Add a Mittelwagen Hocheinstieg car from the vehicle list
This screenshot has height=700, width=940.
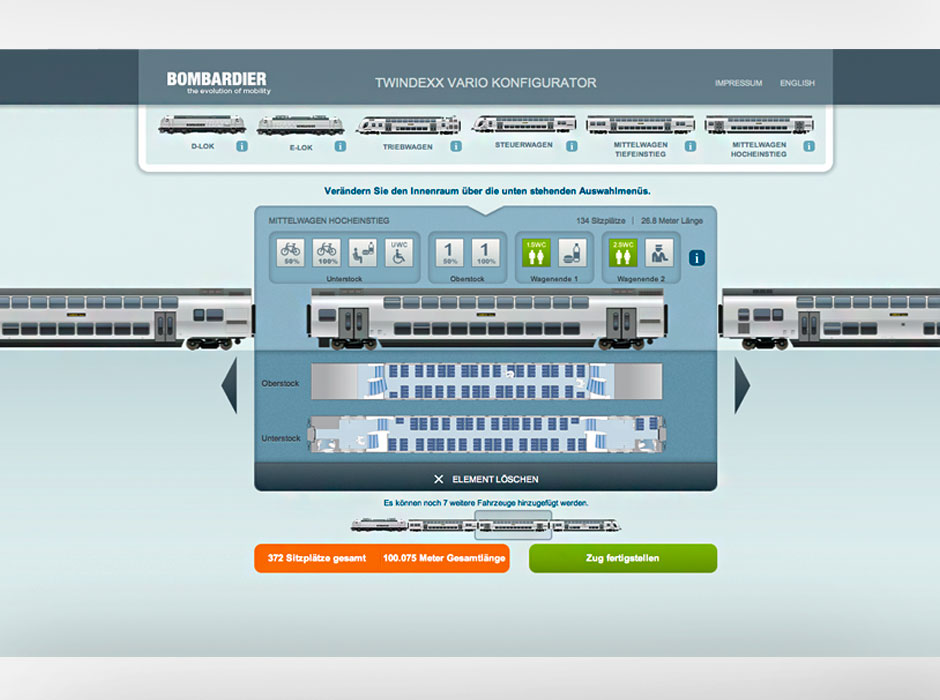point(759,125)
